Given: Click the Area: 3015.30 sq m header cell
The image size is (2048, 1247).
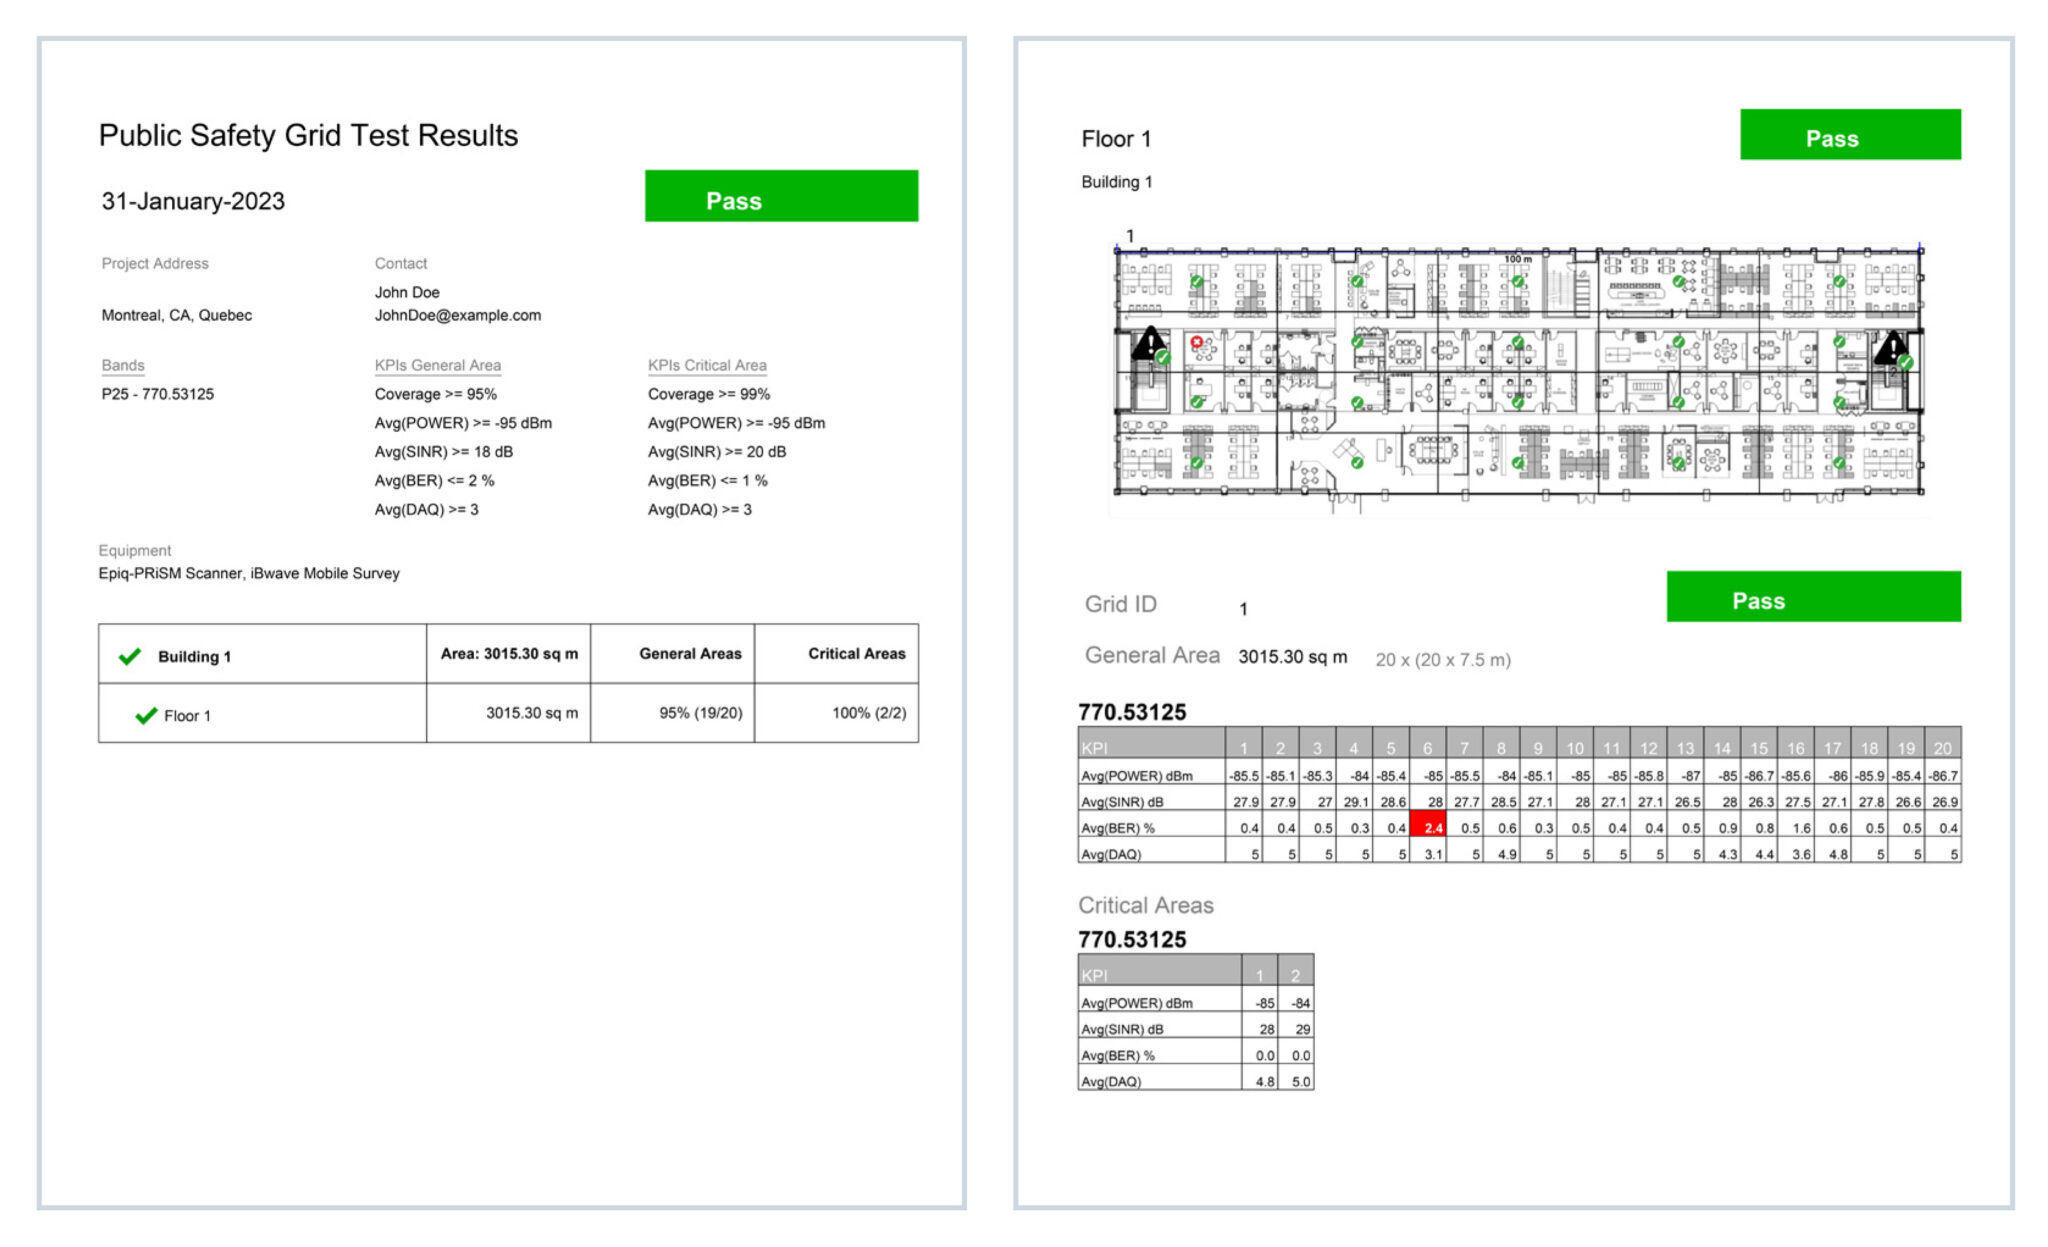Looking at the screenshot, I should pyautogui.click(x=509, y=654).
